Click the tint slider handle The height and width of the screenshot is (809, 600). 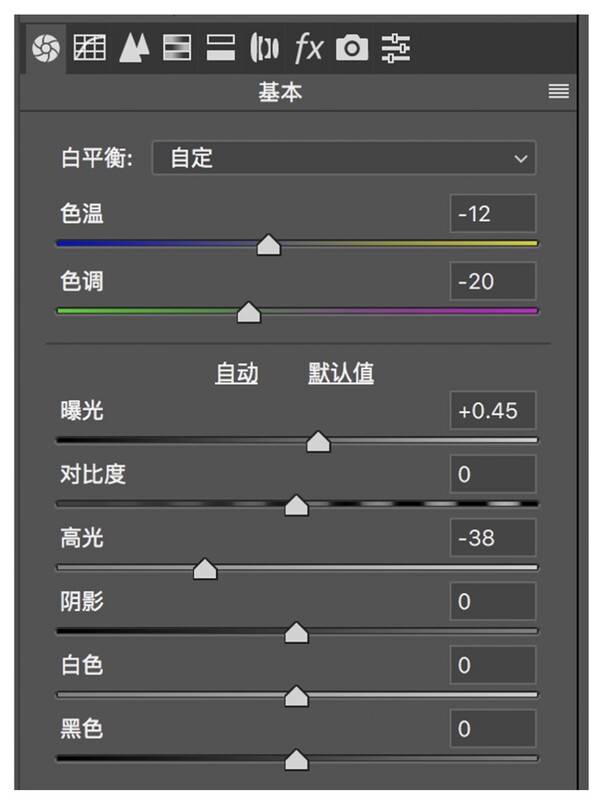(x=248, y=313)
